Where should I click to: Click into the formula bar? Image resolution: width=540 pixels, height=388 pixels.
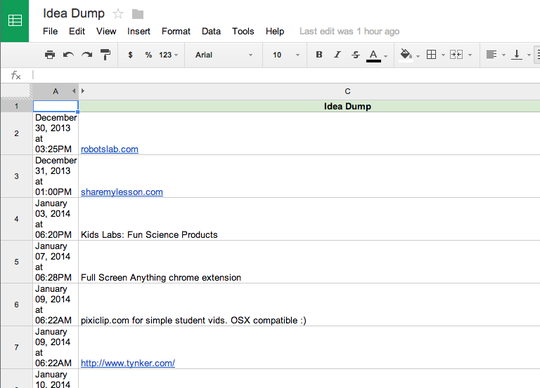pos(286,75)
